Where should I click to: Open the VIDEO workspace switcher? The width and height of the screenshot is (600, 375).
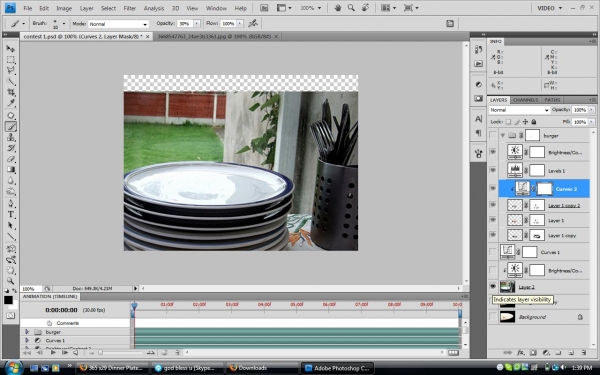pos(549,8)
